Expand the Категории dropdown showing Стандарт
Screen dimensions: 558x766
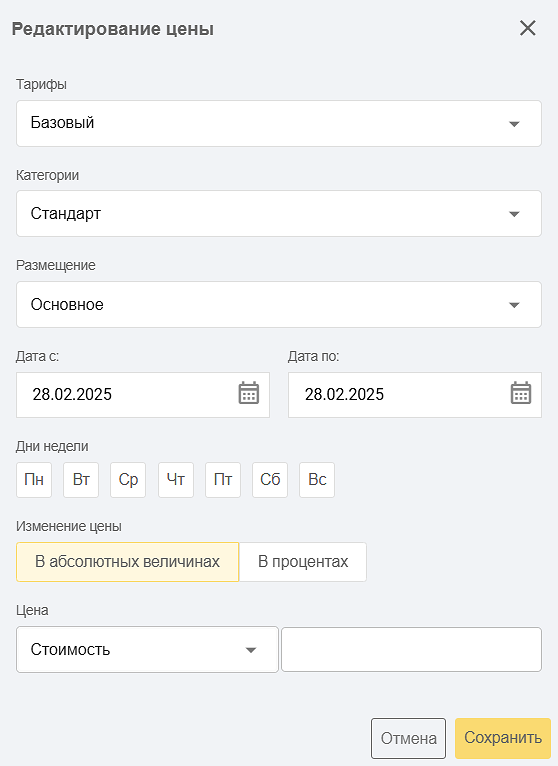279,213
